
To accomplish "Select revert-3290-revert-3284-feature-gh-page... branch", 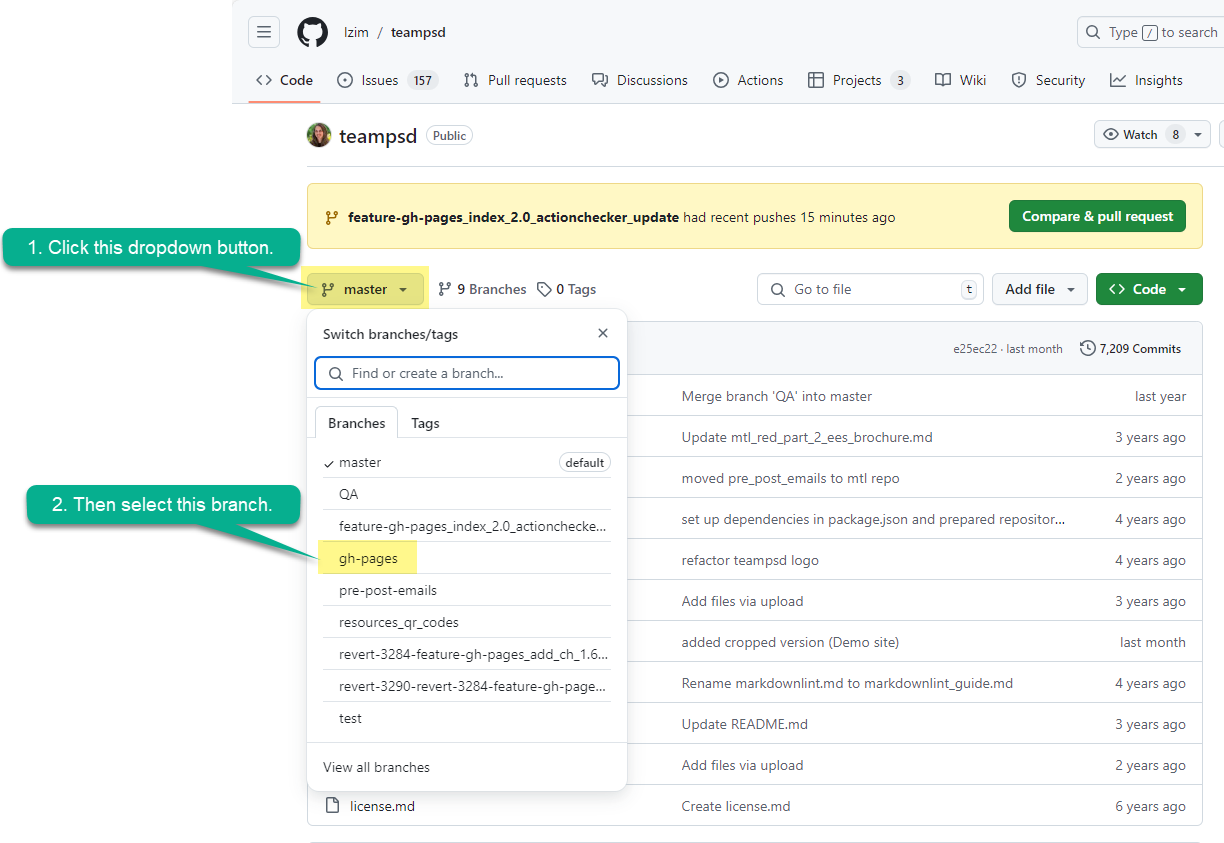I will pos(467,686).
